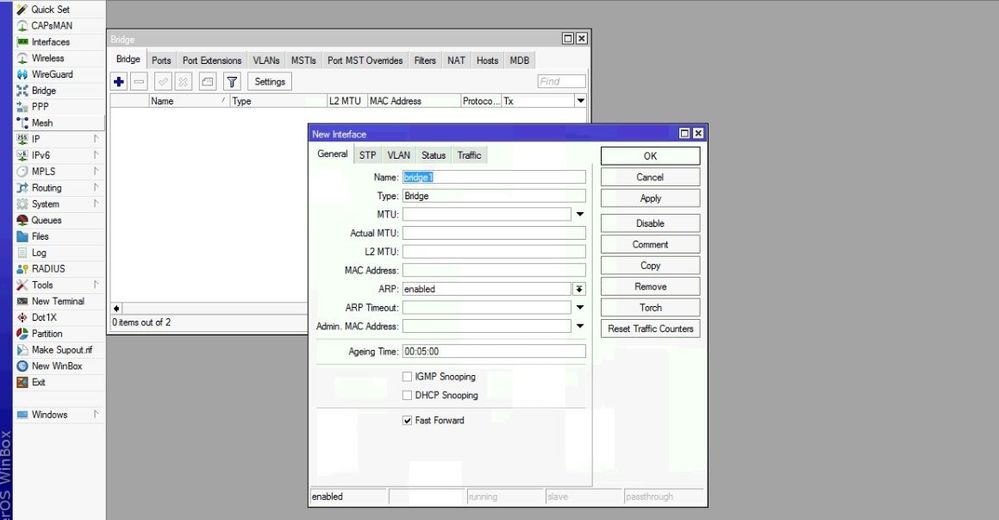The height and width of the screenshot is (520, 999).
Task: Select Queues in the left menu
Action: pos(46,220)
